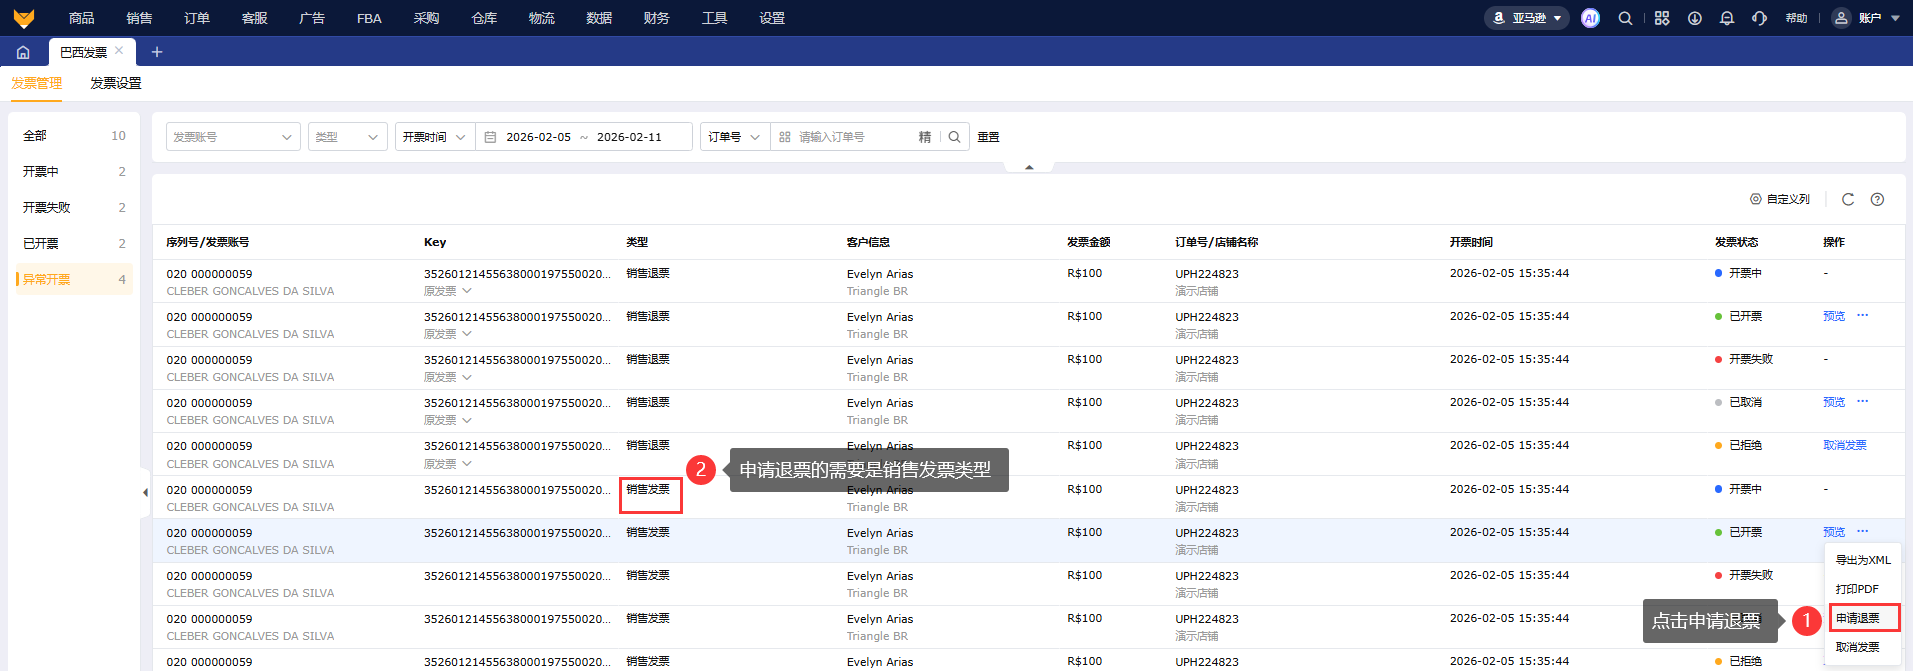Screen dimensions: 1913x671
Task: Click 预览 in the second row
Action: (x=1834, y=316)
